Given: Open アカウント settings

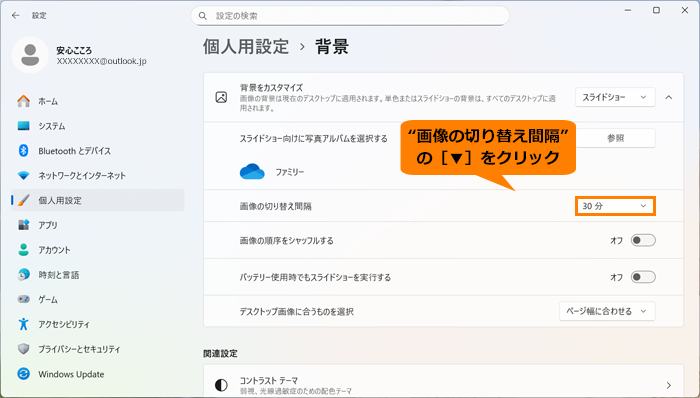Looking at the screenshot, I should 98,250.
